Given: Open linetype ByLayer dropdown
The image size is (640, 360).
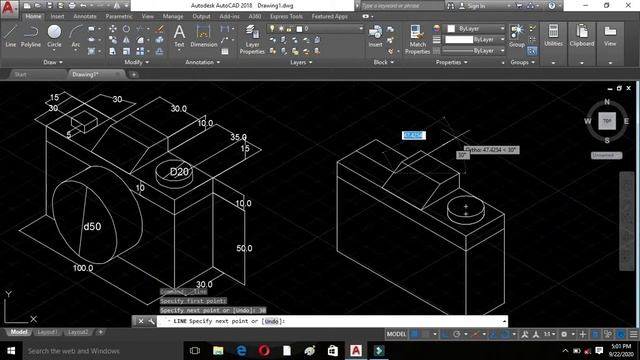Looking at the screenshot, I should 475,51.
